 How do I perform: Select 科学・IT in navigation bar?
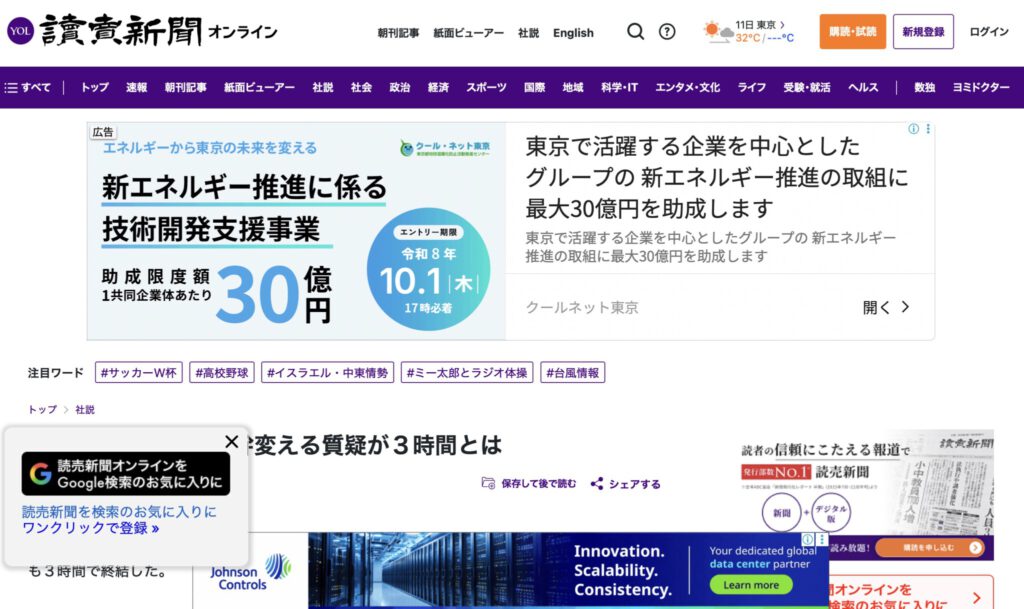[619, 87]
